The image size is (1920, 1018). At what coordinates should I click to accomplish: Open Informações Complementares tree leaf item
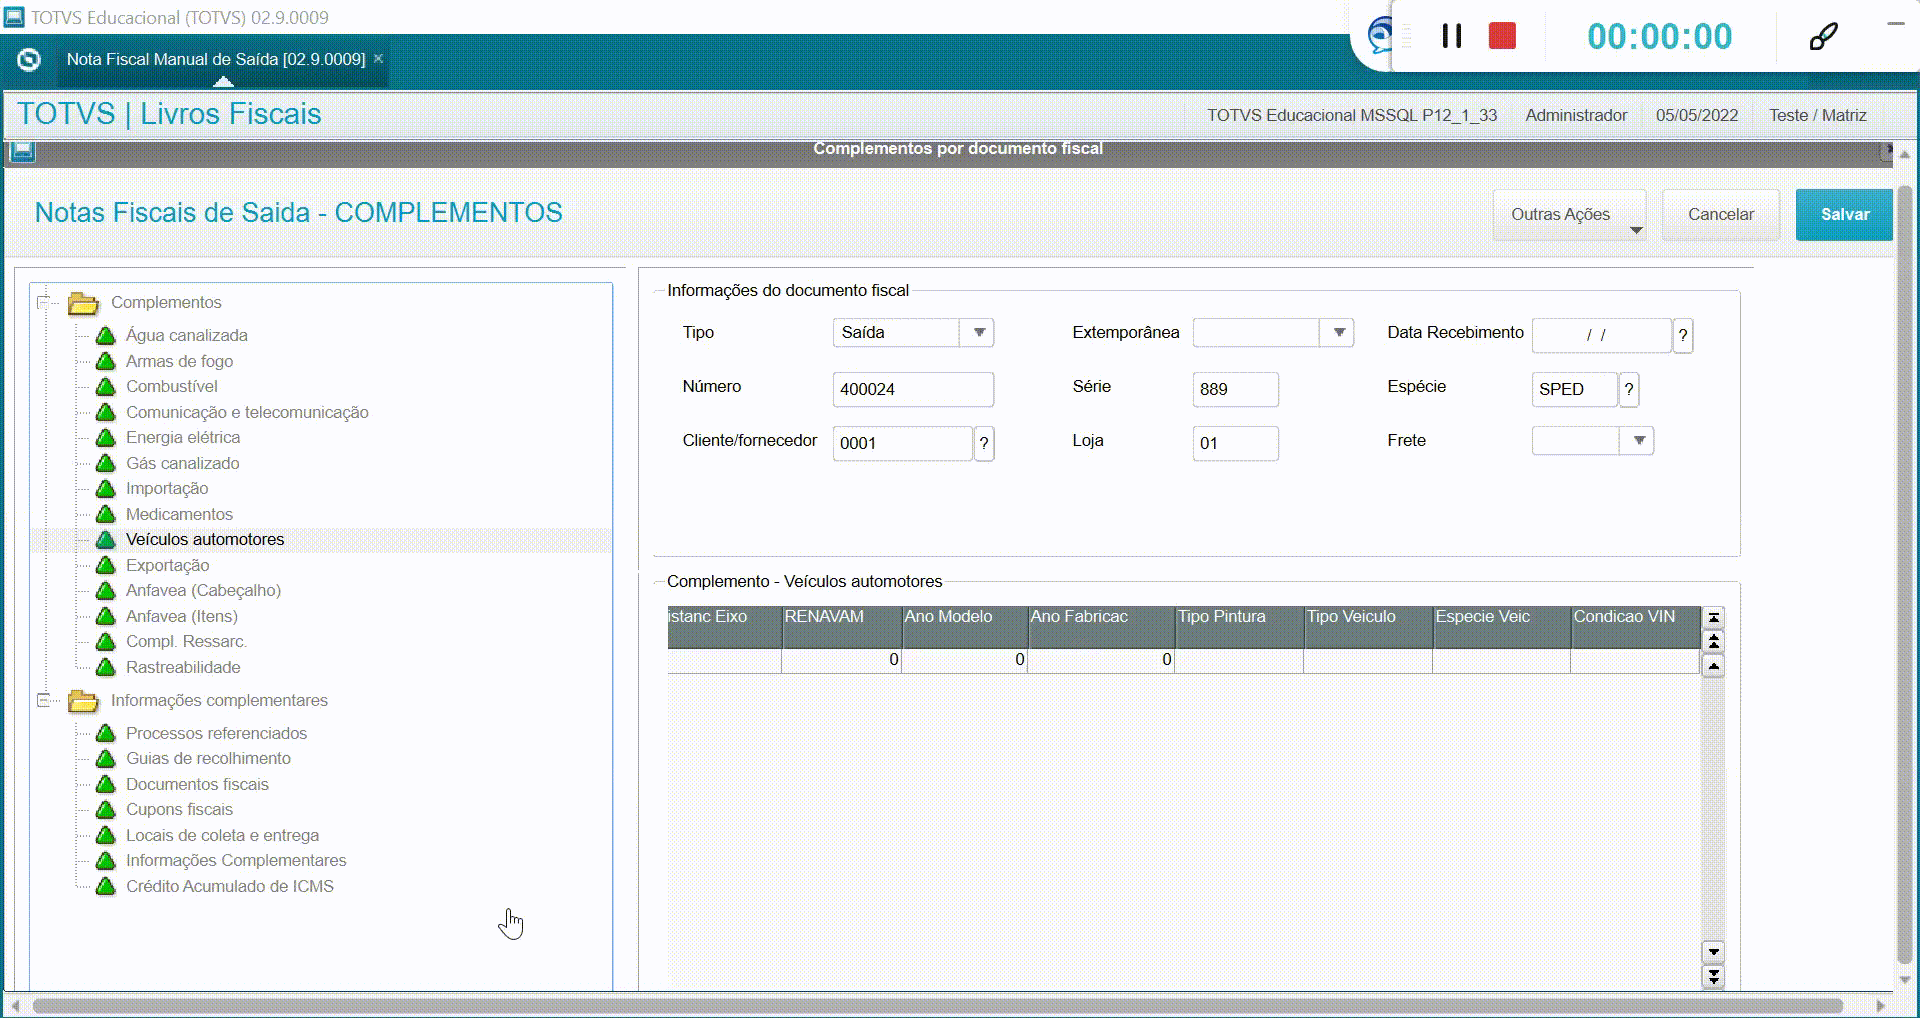click(236, 860)
